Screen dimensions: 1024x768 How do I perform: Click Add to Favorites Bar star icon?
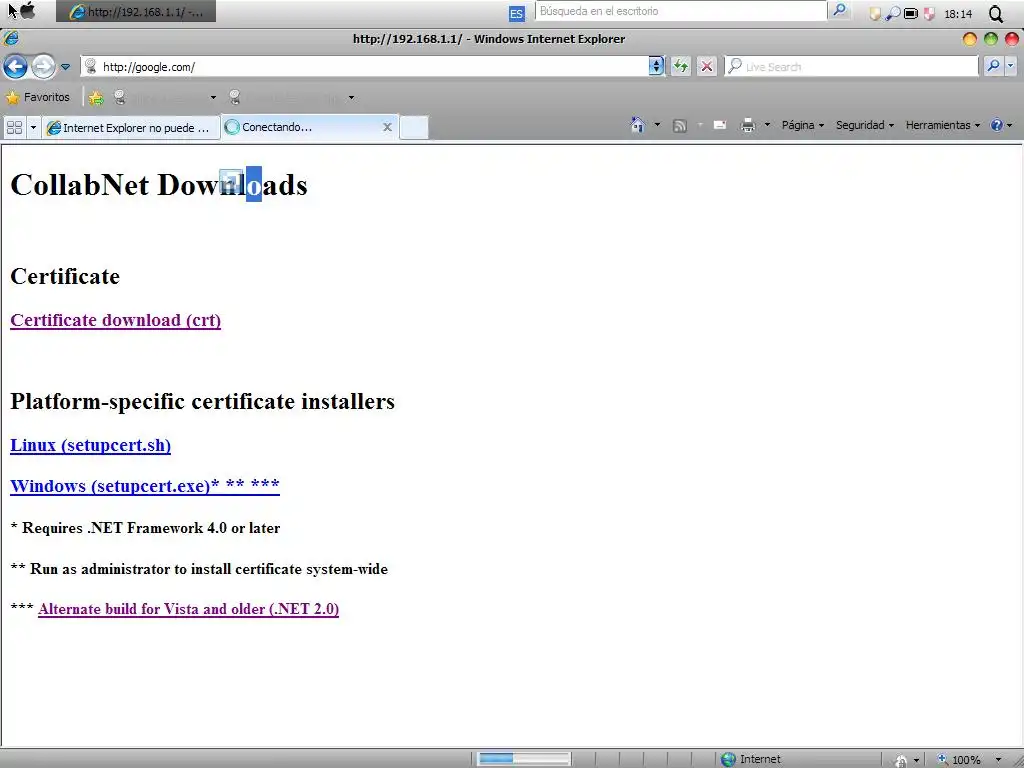click(x=96, y=97)
